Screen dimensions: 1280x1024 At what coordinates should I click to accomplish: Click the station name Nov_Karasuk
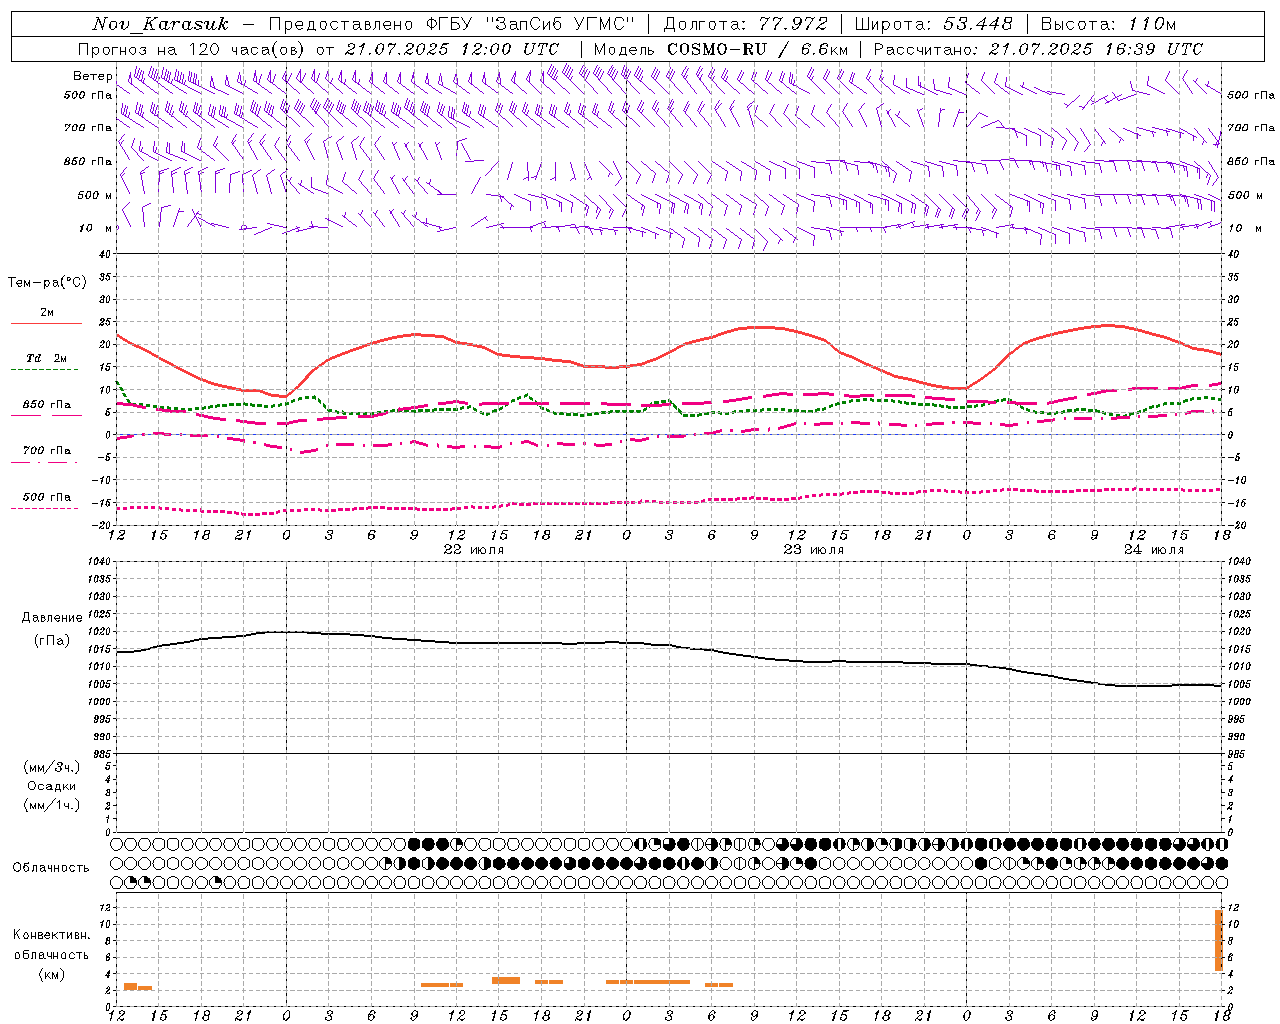coord(160,24)
